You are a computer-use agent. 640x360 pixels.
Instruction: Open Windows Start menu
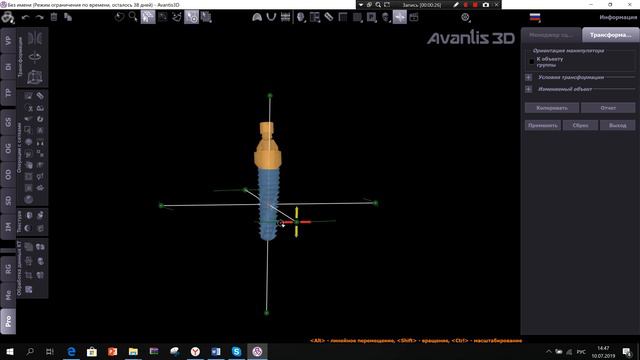point(10,351)
